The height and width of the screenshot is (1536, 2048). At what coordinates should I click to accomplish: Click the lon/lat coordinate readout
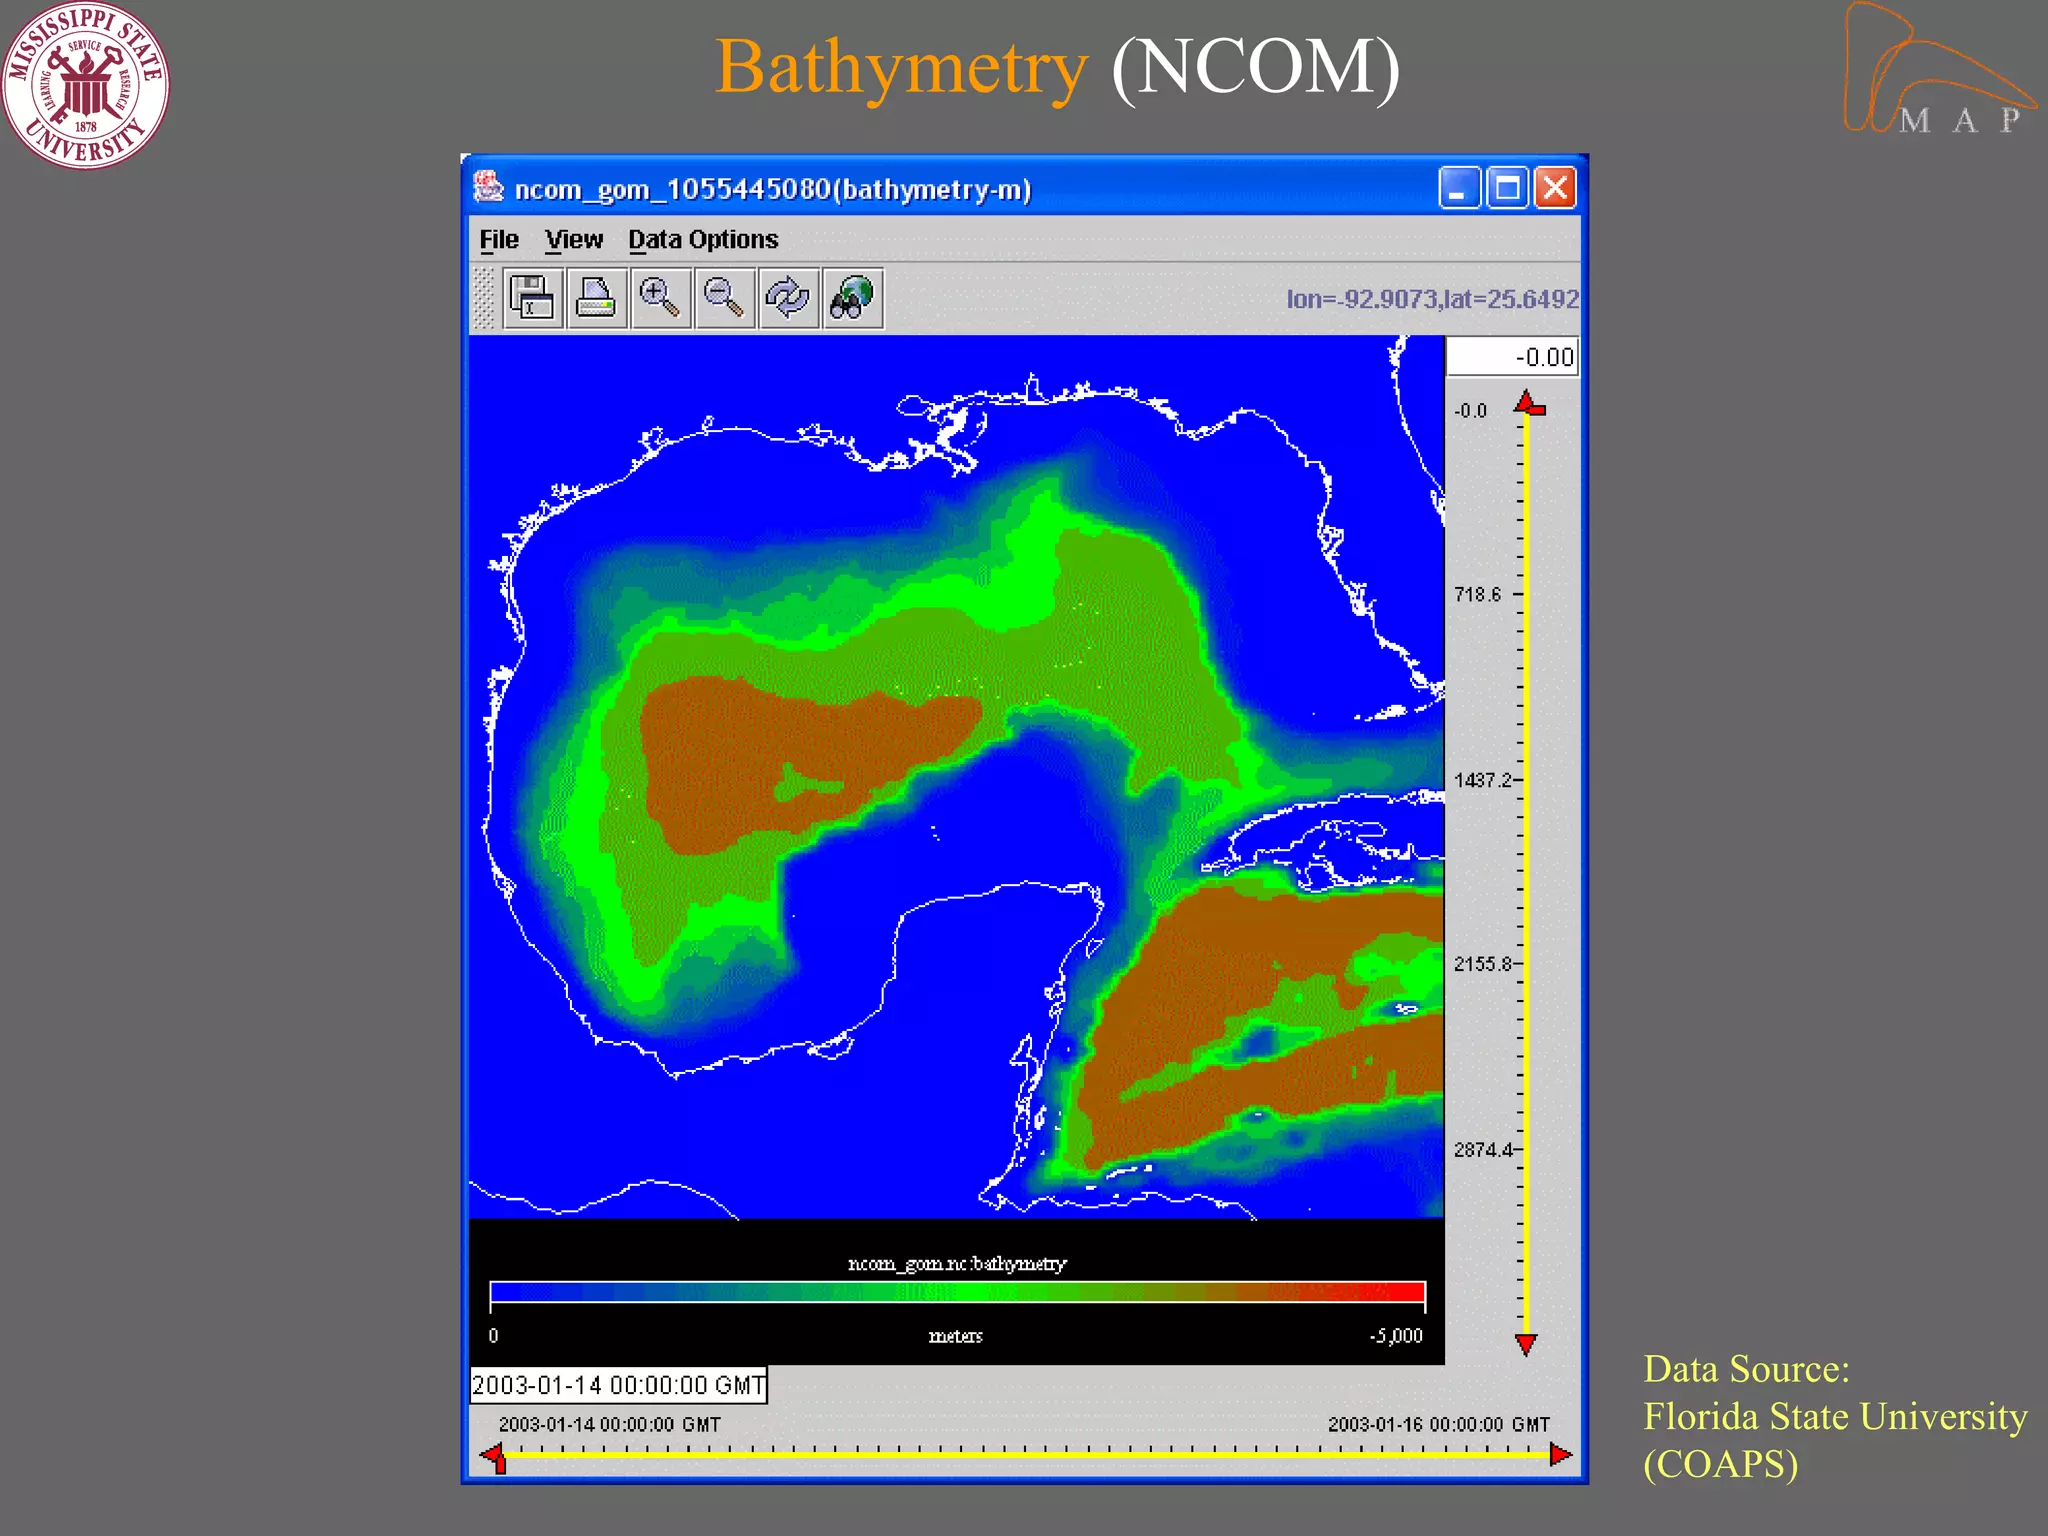pyautogui.click(x=1432, y=299)
